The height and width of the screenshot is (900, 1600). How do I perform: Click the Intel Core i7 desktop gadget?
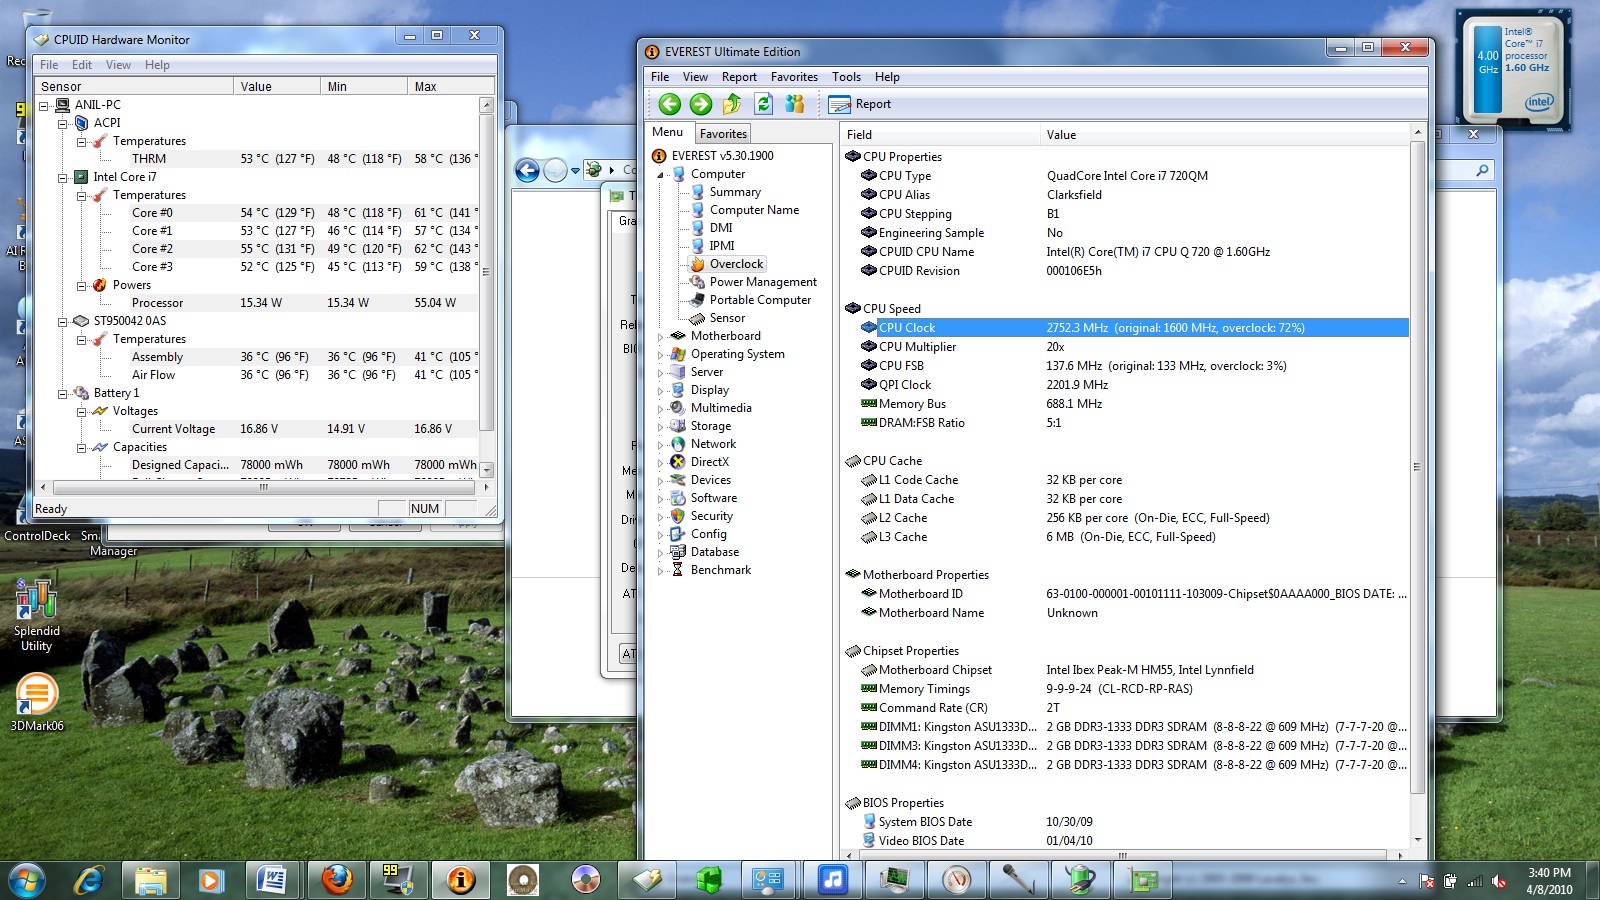click(1512, 68)
